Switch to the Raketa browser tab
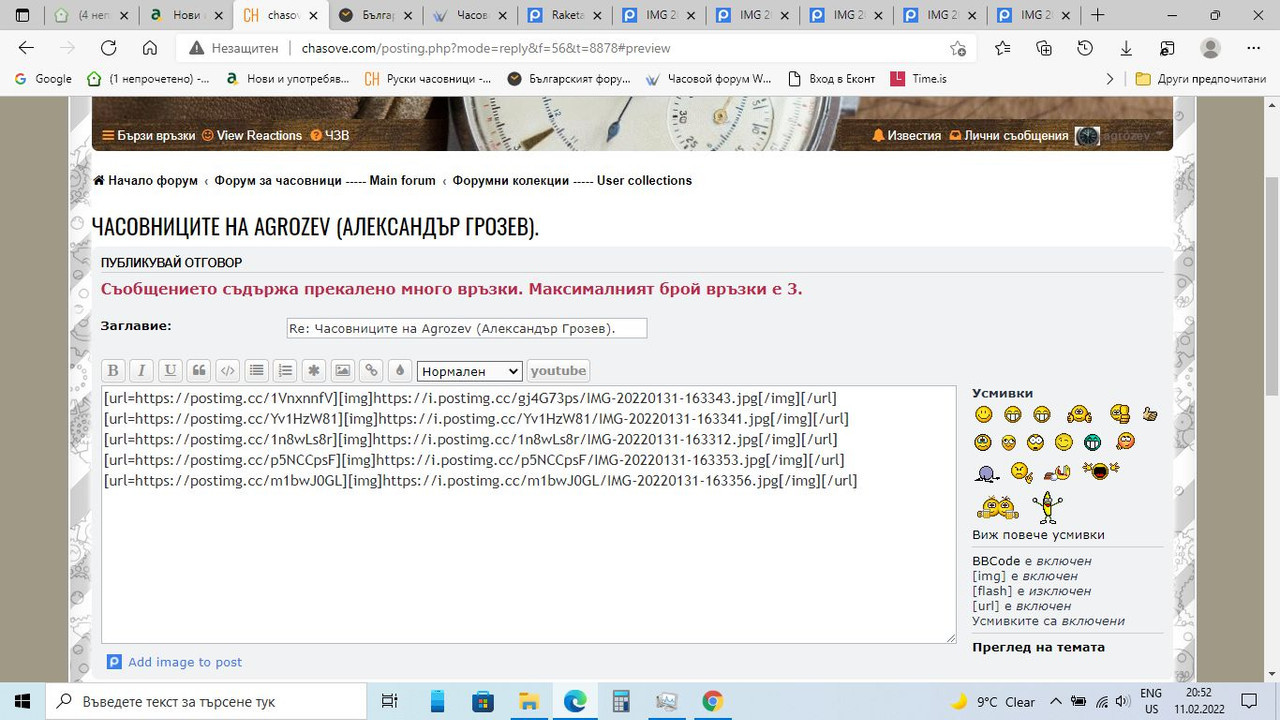 tap(564, 15)
